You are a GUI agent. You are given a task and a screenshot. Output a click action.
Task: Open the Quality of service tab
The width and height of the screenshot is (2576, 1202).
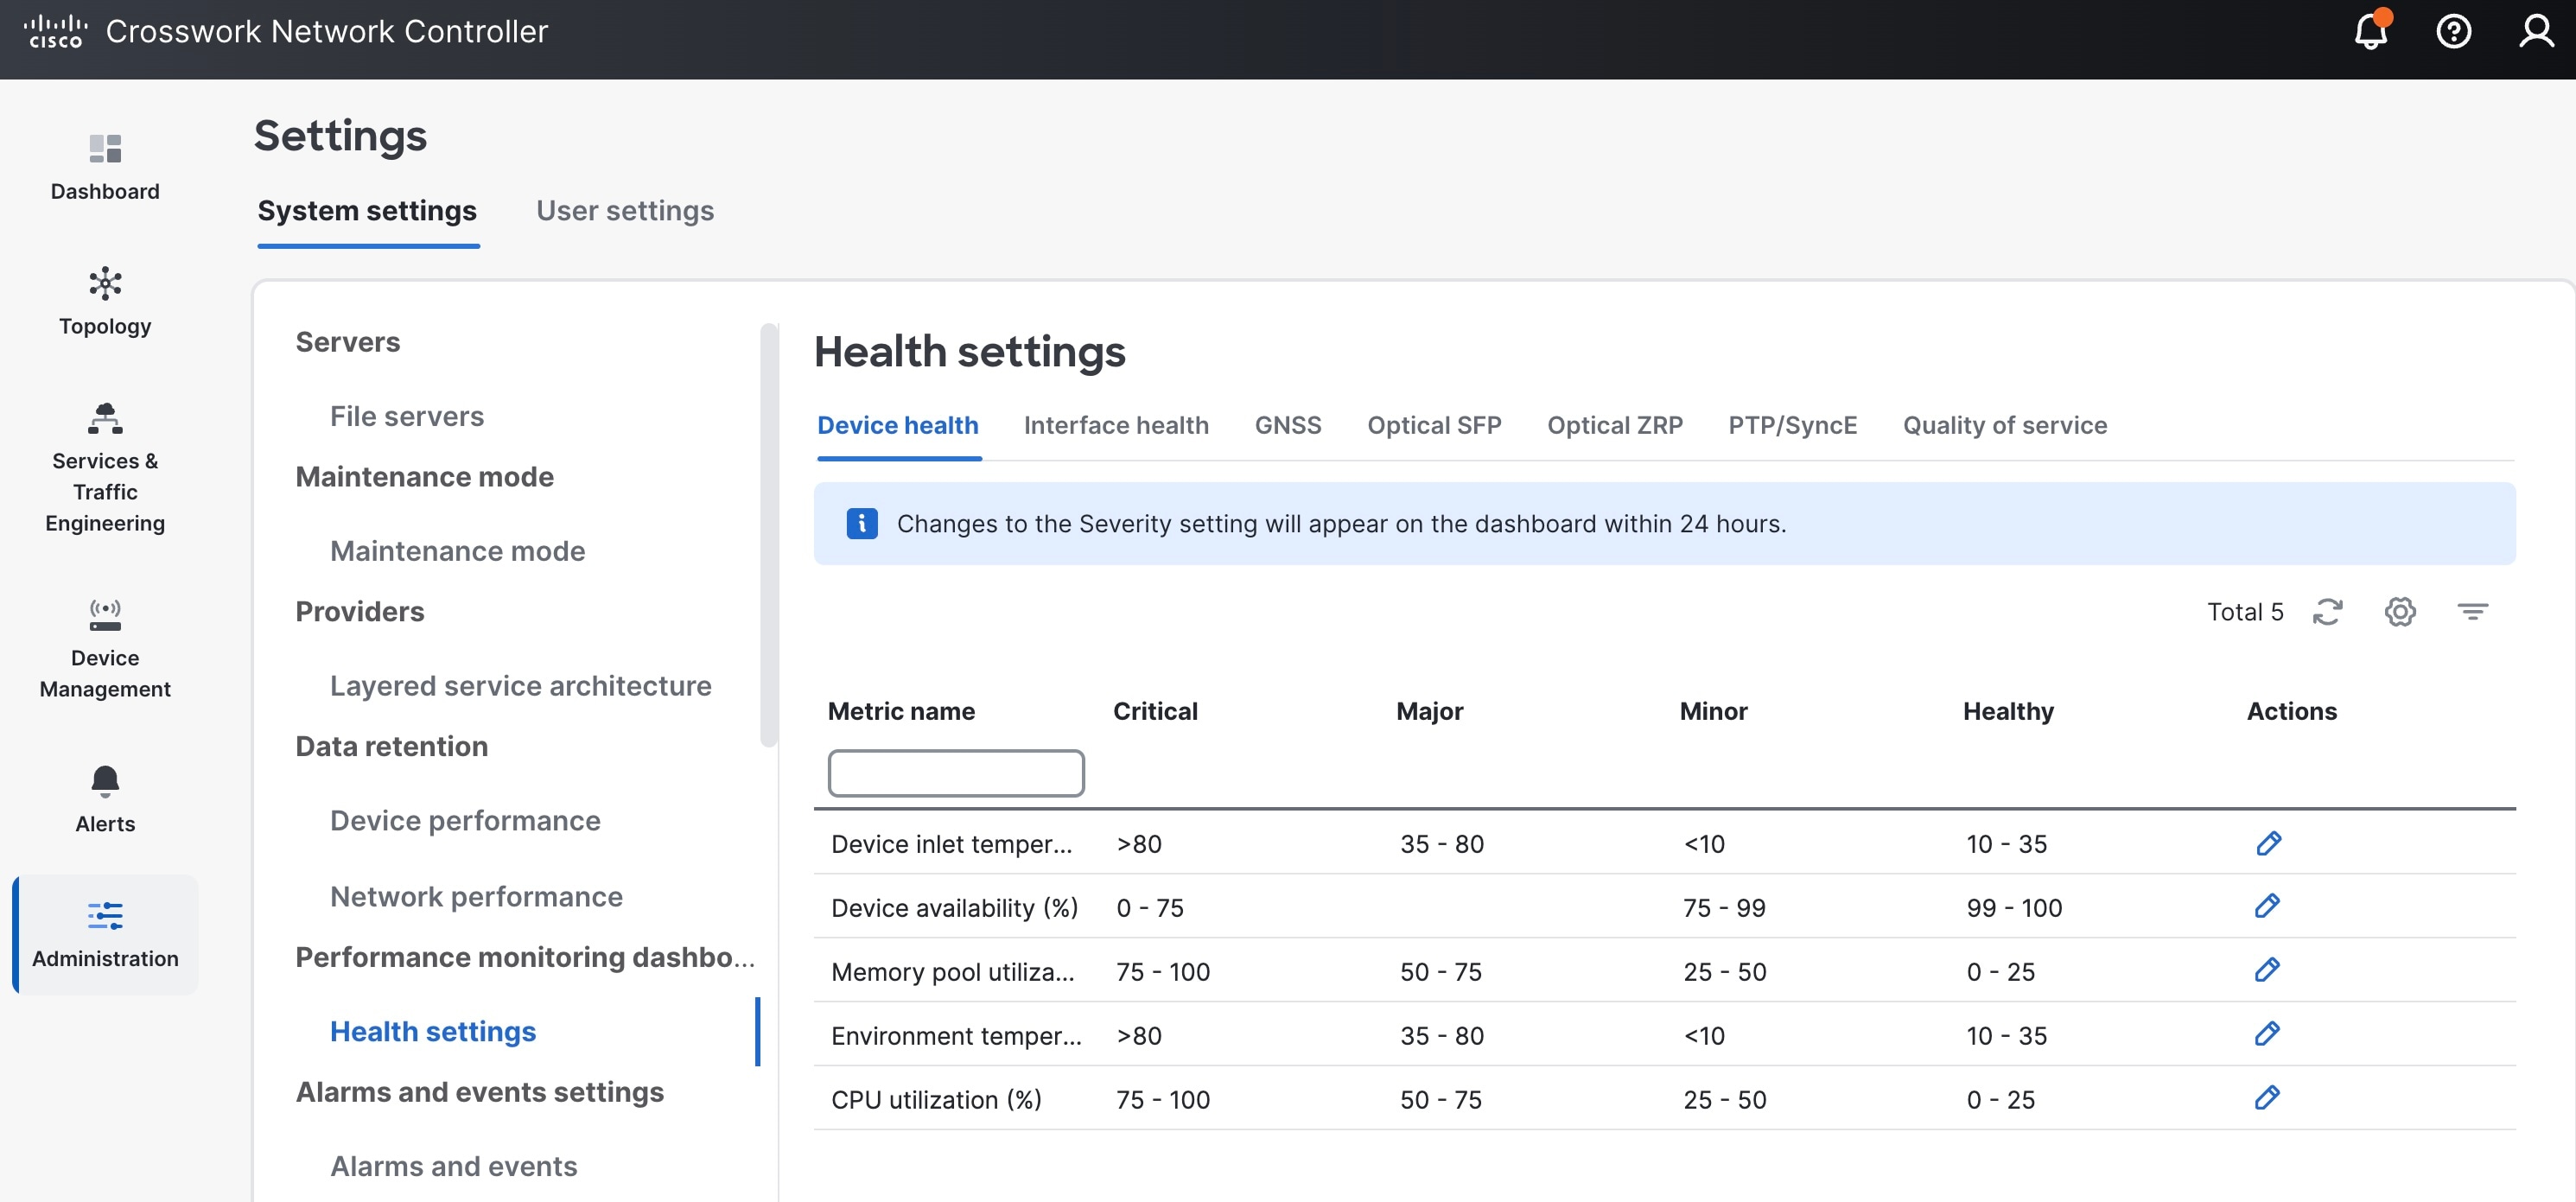[2004, 425]
